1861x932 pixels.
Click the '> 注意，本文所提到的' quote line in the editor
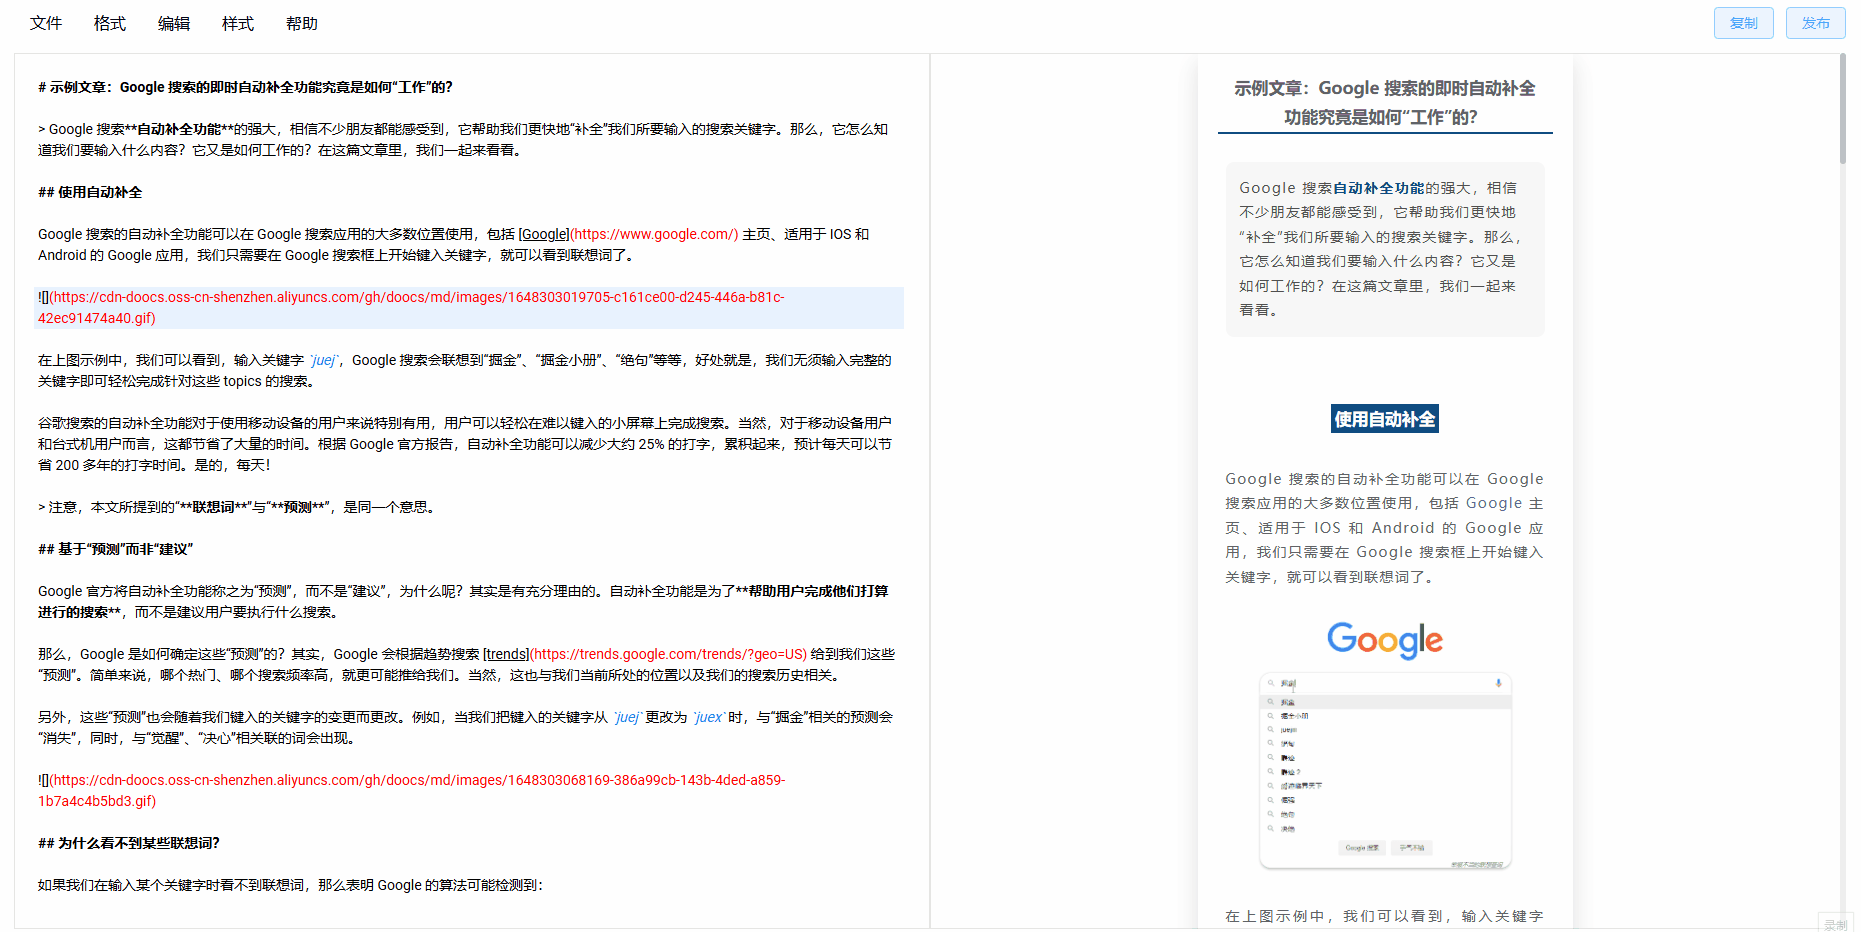pyautogui.click(x=236, y=507)
